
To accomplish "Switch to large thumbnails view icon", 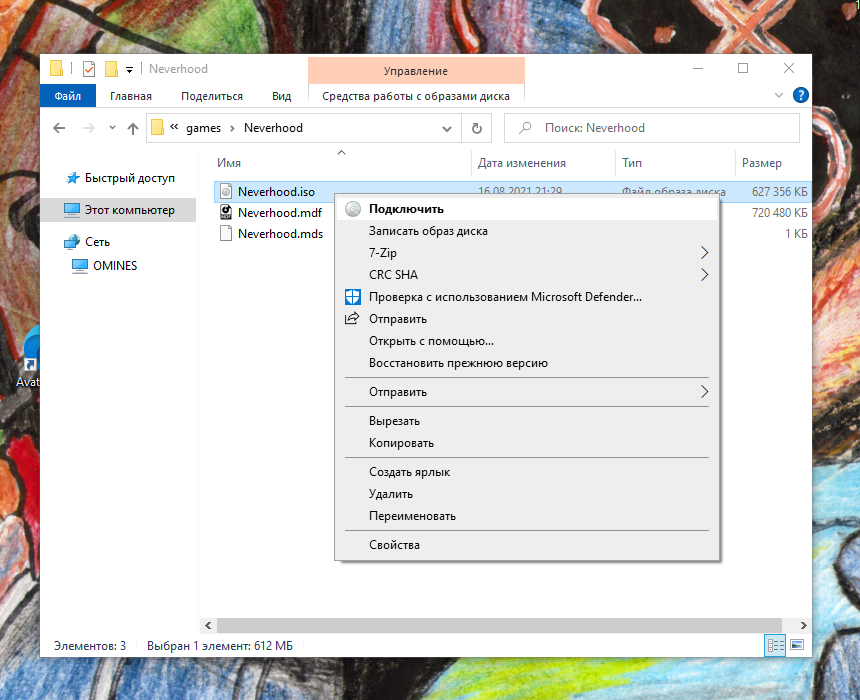I will (x=797, y=645).
